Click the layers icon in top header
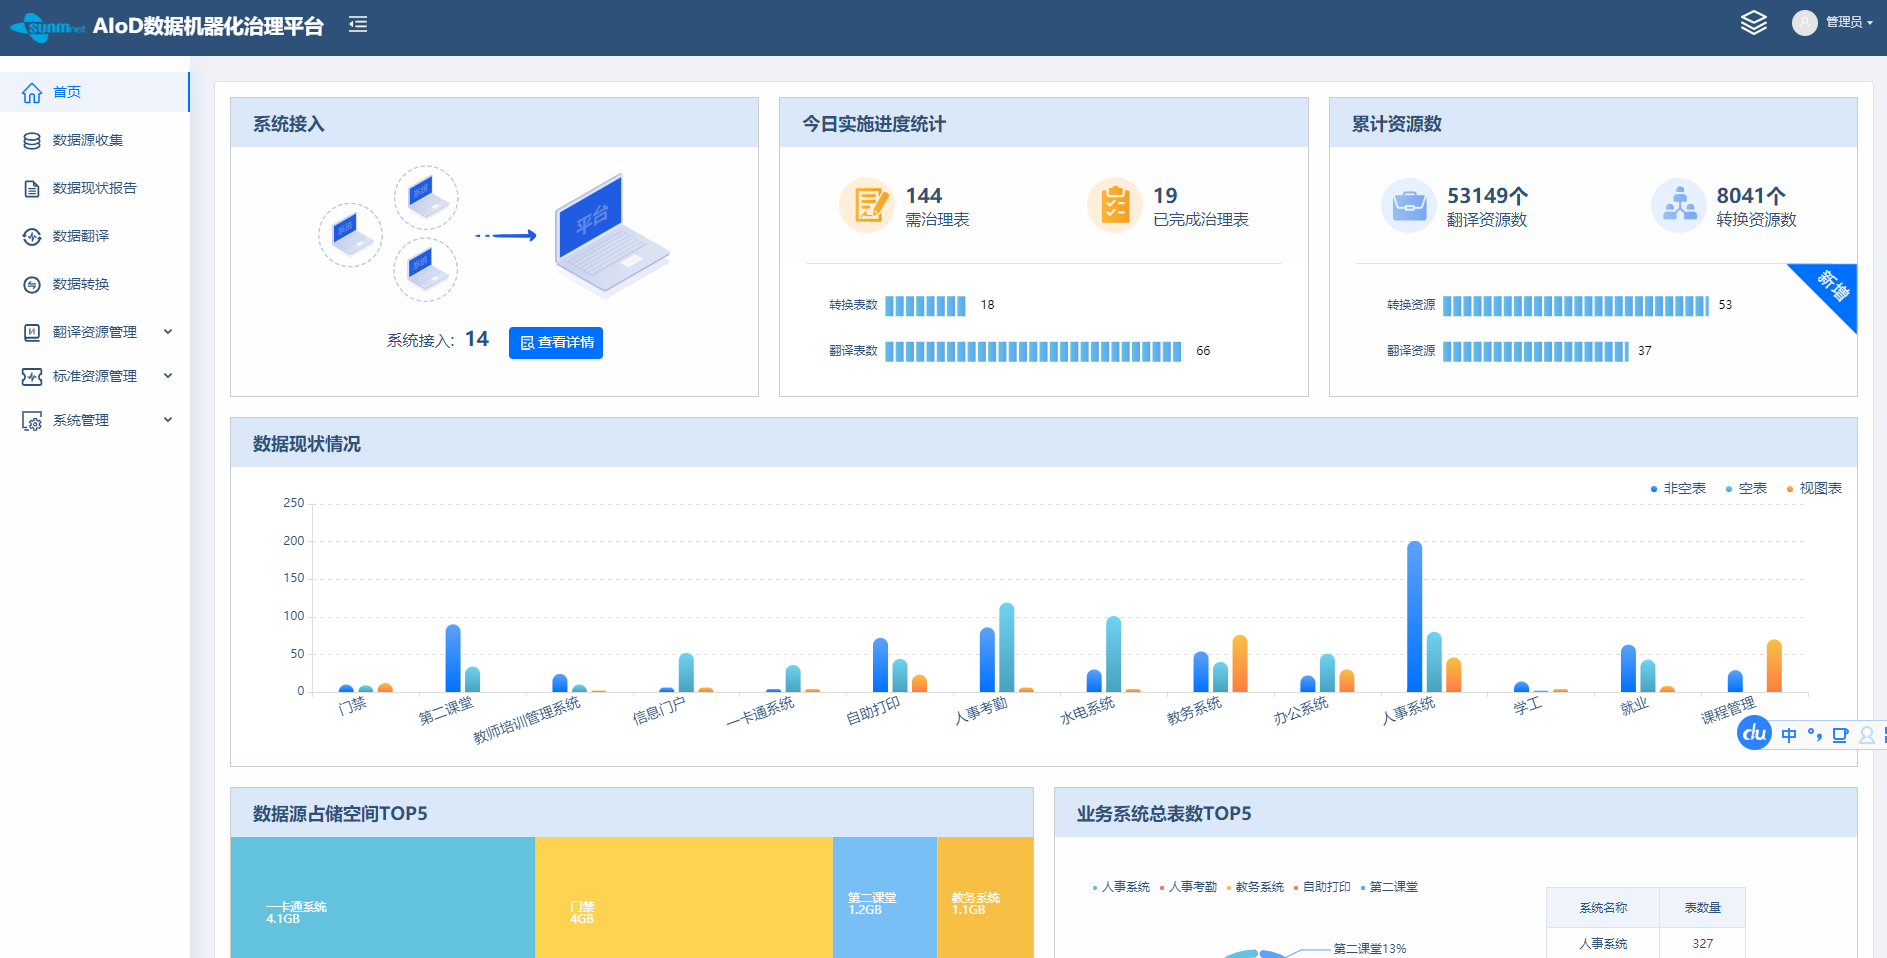This screenshot has height=958, width=1887. coord(1753,23)
